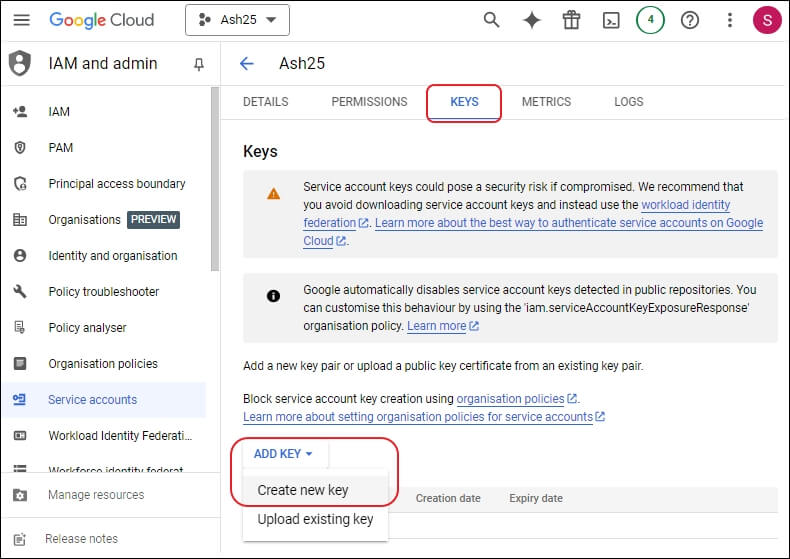The height and width of the screenshot is (559, 790).
Task: Open the Ash25 project picker dropdown
Action: pyautogui.click(x=237, y=20)
